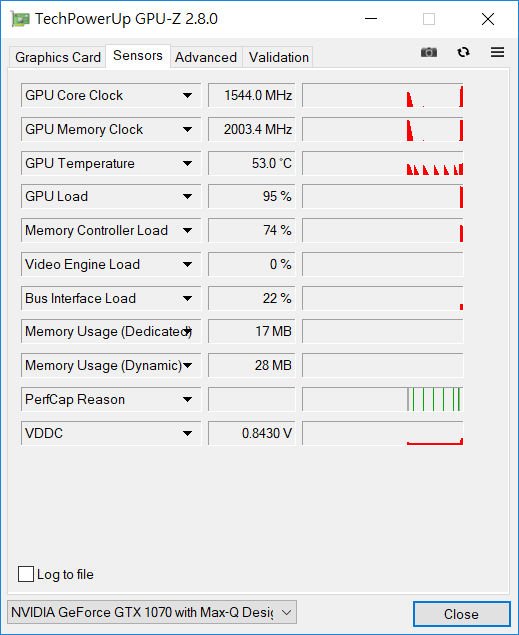519x635 pixels.
Task: Expand the PerfCap Reason dropdown arrow
Action: [x=187, y=400]
